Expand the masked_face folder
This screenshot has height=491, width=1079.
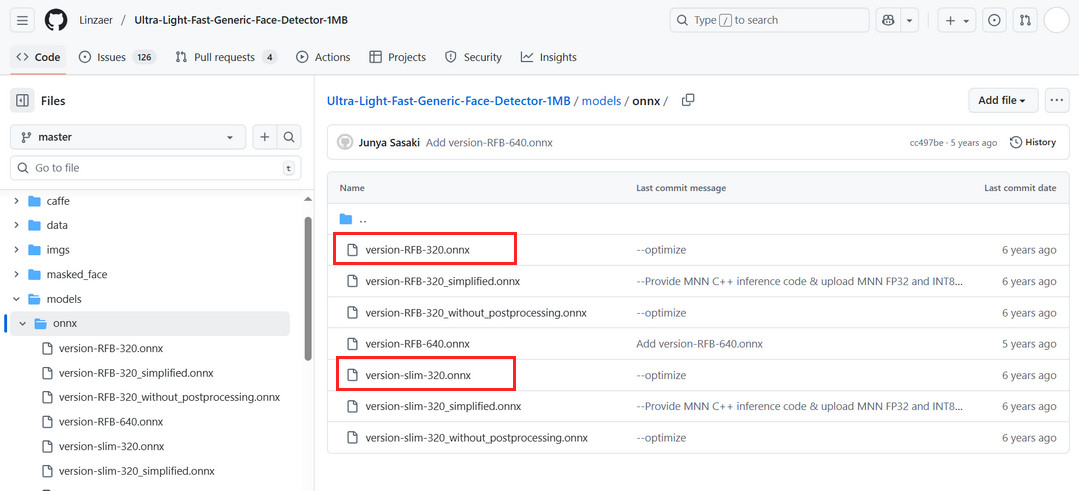coord(17,274)
